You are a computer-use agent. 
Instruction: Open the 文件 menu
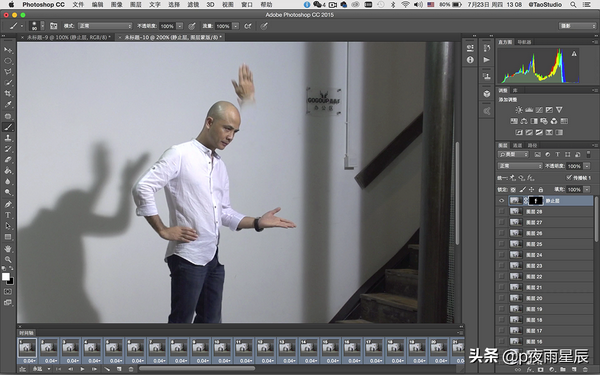point(78,5)
